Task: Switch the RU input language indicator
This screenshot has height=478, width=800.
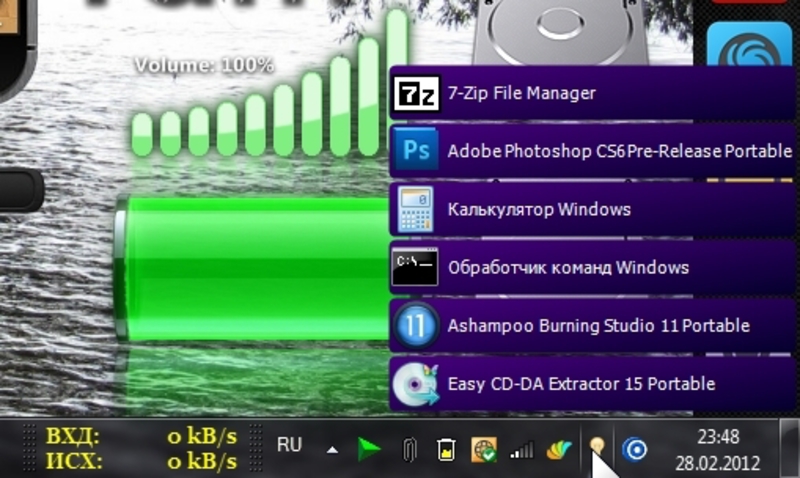Action: coord(289,445)
